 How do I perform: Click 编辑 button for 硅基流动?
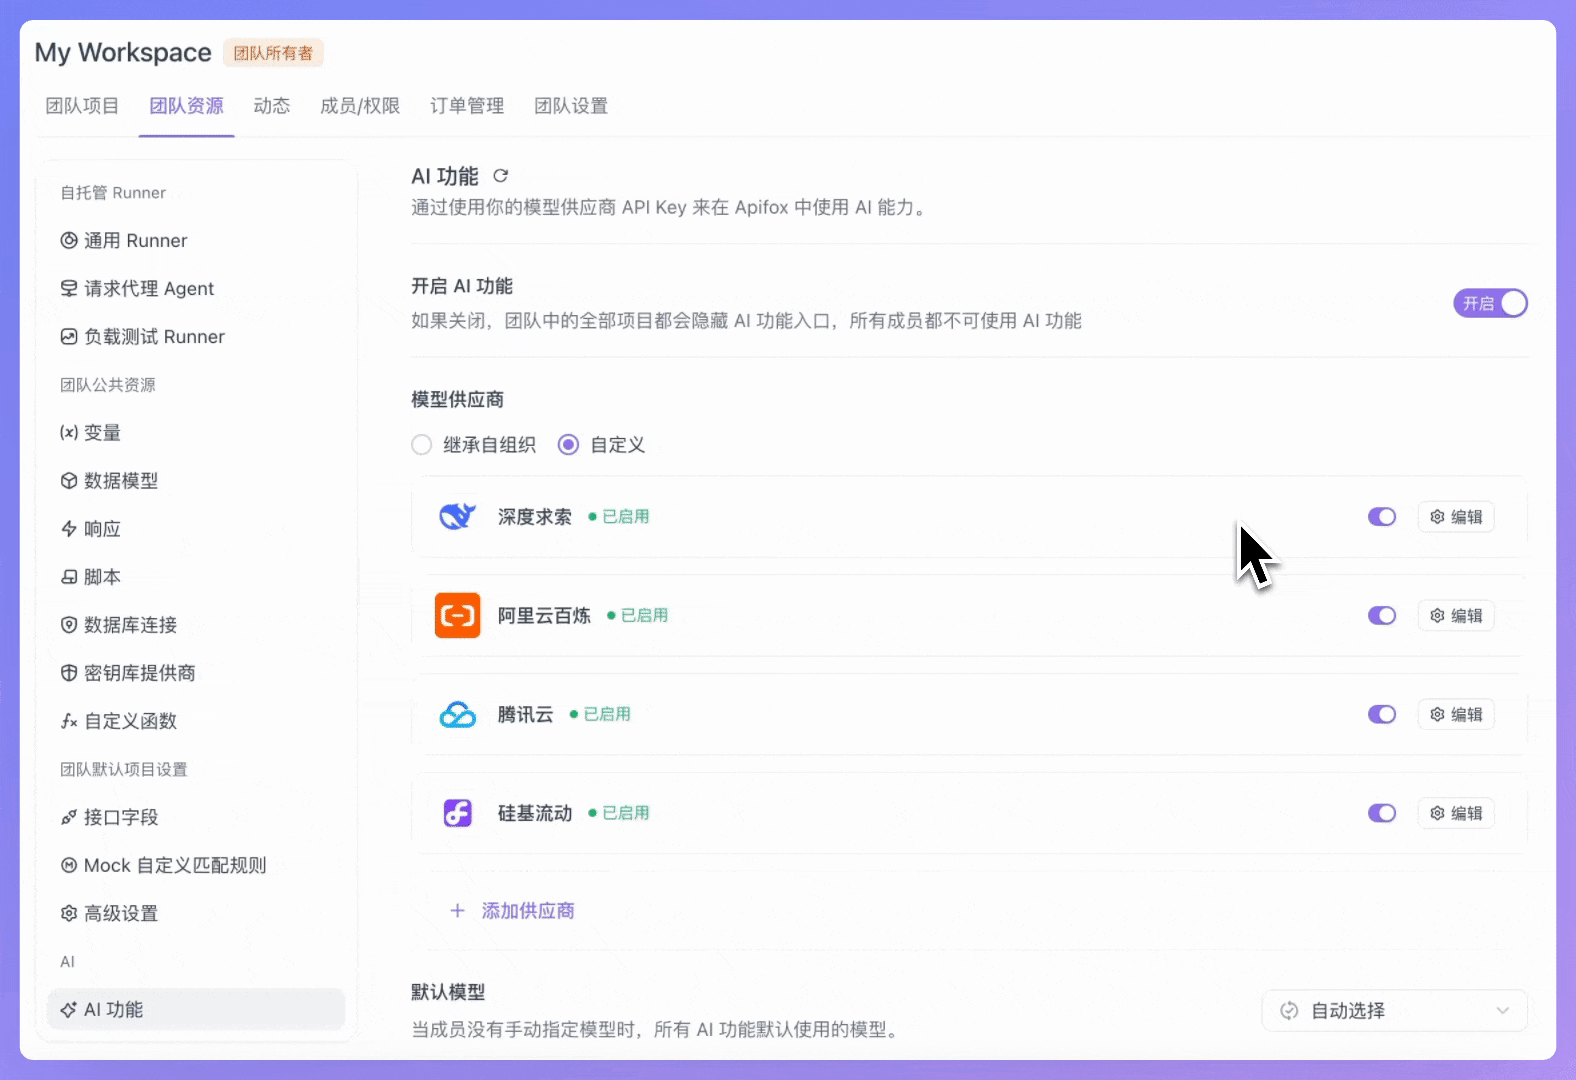1456,813
